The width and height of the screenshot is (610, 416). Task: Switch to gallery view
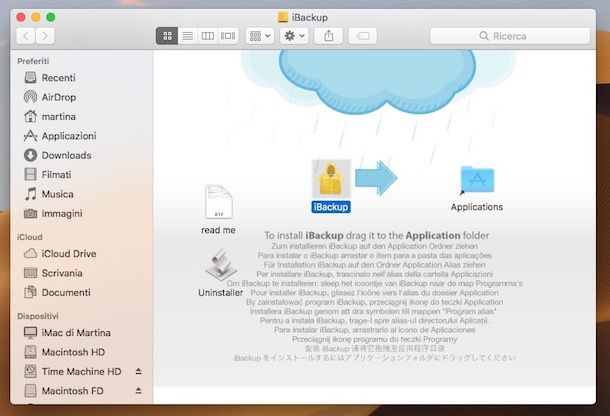click(x=228, y=36)
